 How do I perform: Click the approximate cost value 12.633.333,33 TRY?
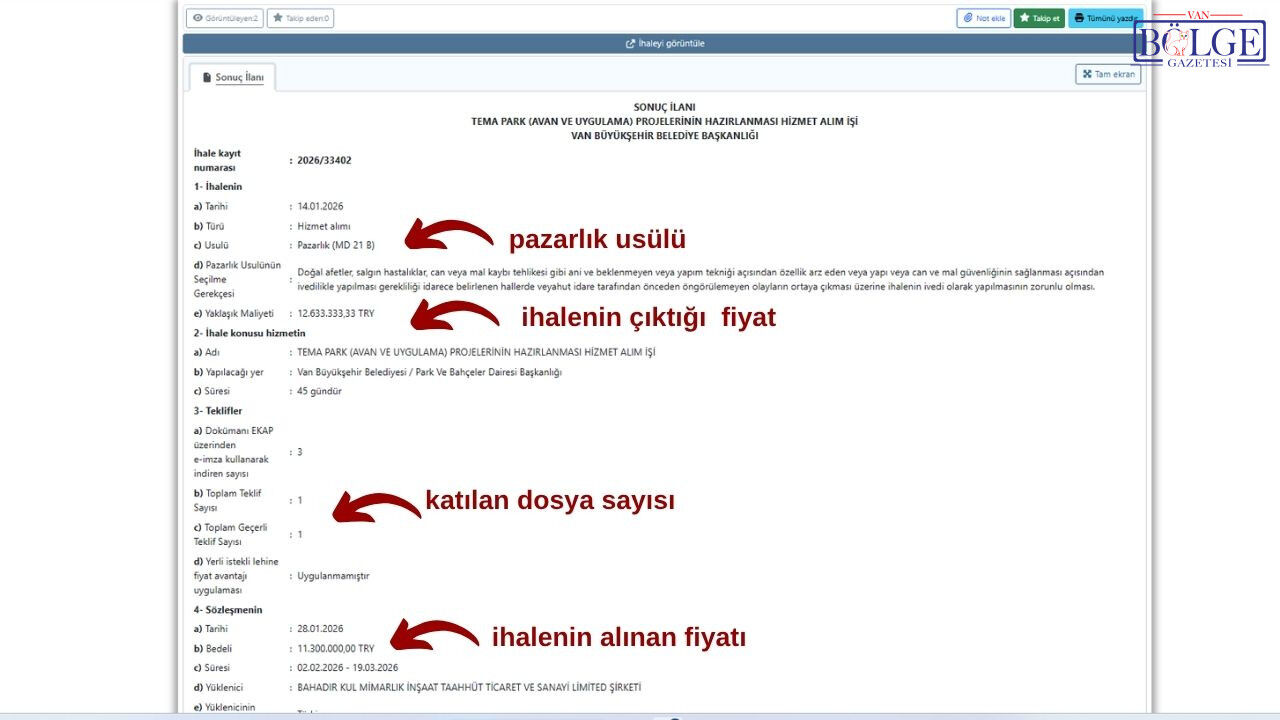[x=336, y=313]
